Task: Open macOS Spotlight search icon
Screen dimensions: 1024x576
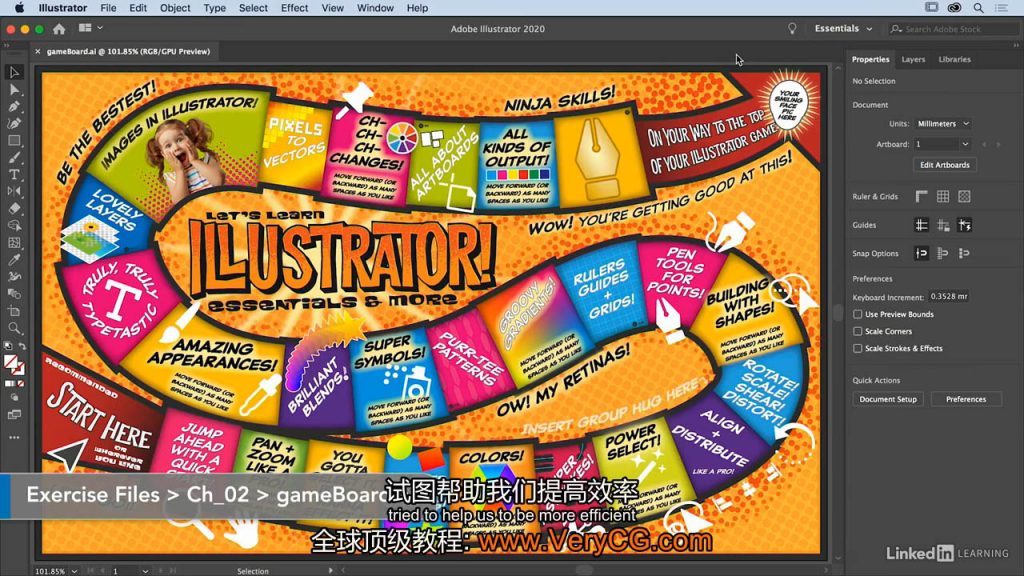Action: coord(978,8)
